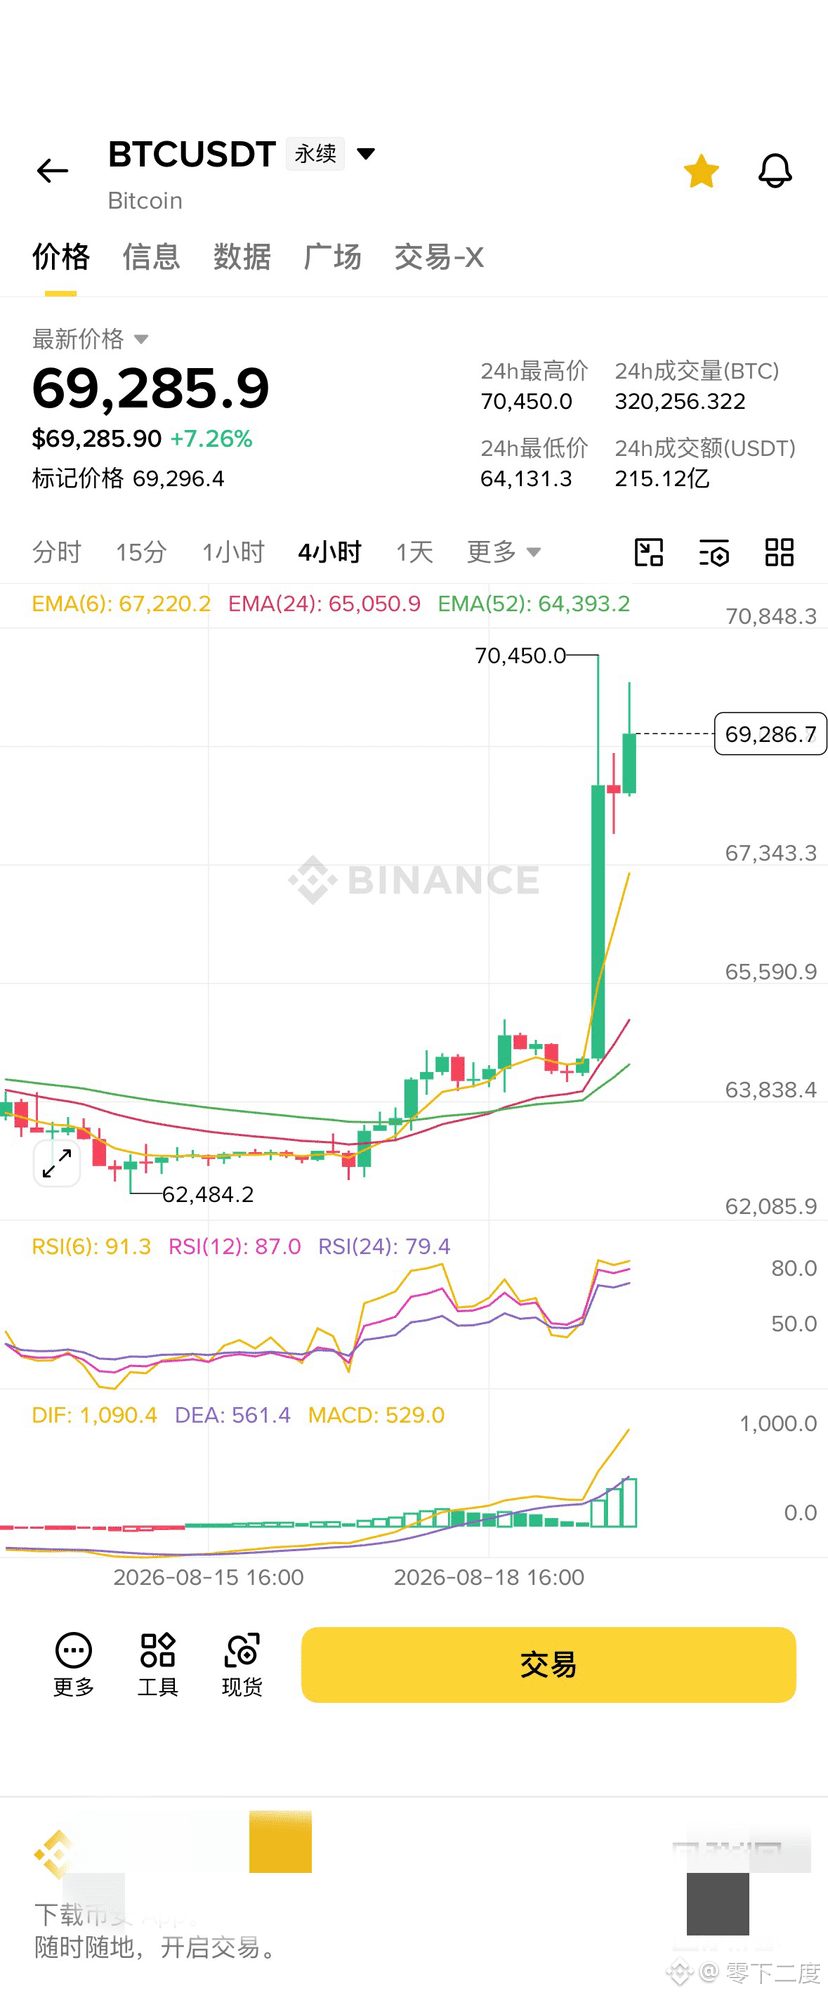
Task: Tap the EMA(6) indicator value
Action: tap(122, 604)
